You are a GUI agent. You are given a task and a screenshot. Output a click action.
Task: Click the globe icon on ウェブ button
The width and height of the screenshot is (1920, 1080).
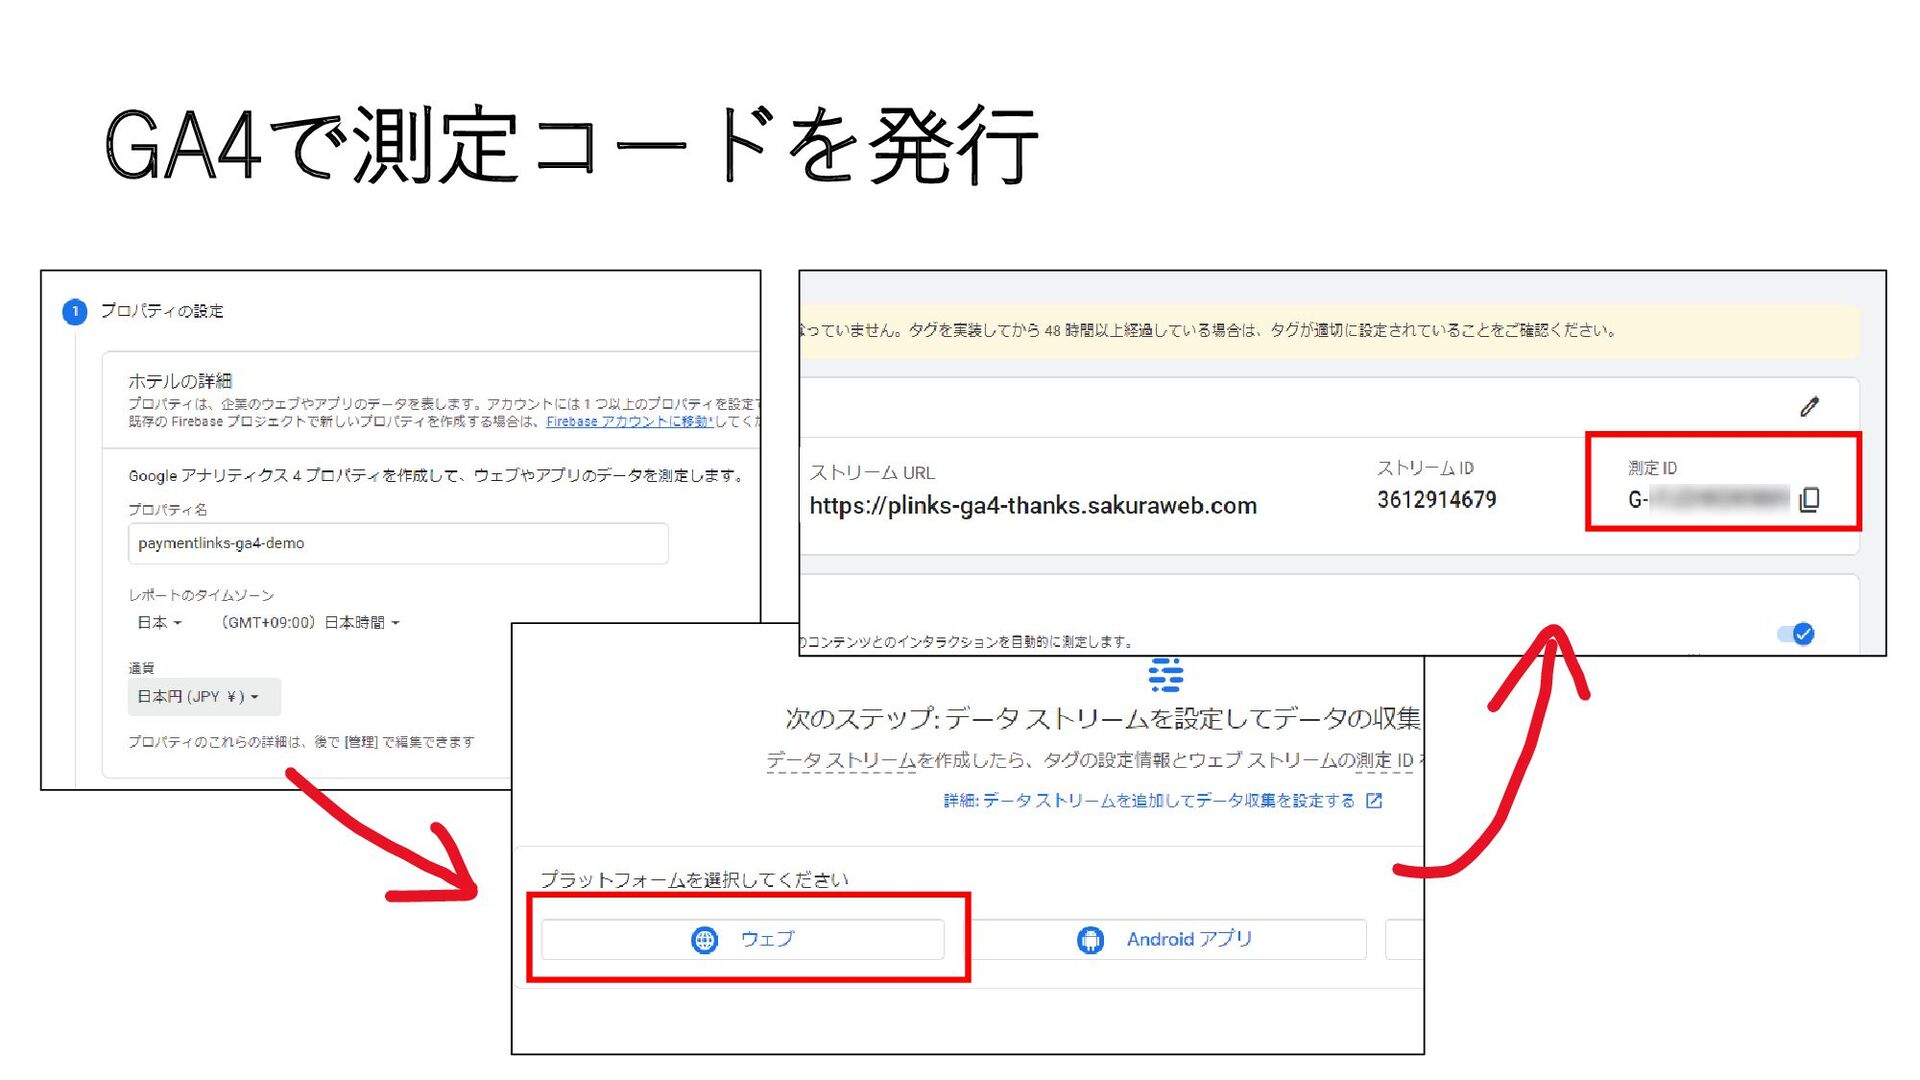pos(705,940)
